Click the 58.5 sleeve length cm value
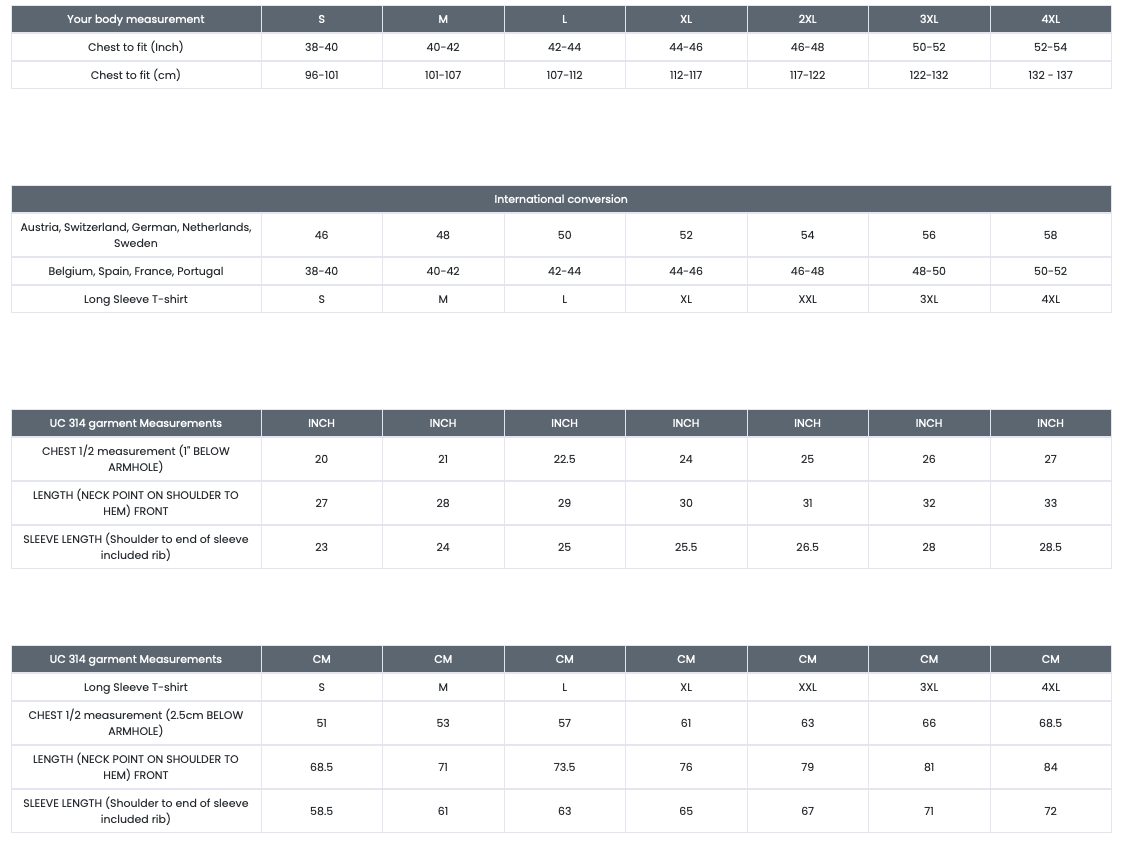The height and width of the screenshot is (846, 1130). pyautogui.click(x=321, y=811)
